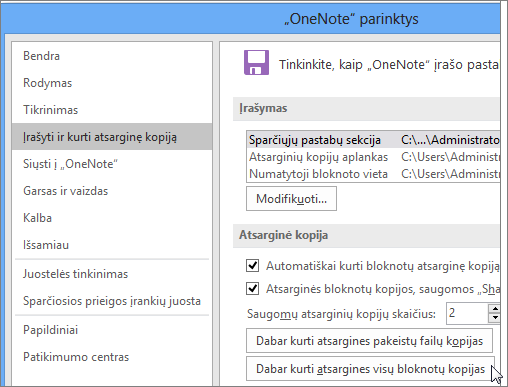Select Įrašyti ir kurti atsarginę kopiją category

click(112, 137)
